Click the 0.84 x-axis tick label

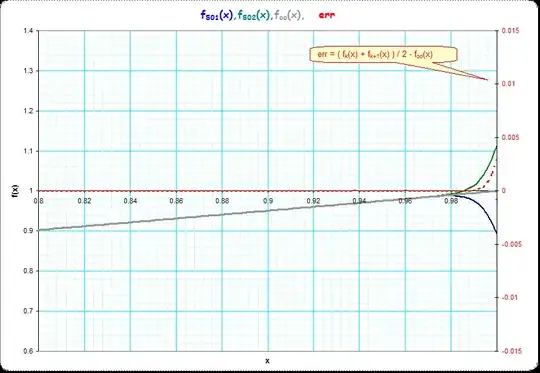click(x=131, y=201)
